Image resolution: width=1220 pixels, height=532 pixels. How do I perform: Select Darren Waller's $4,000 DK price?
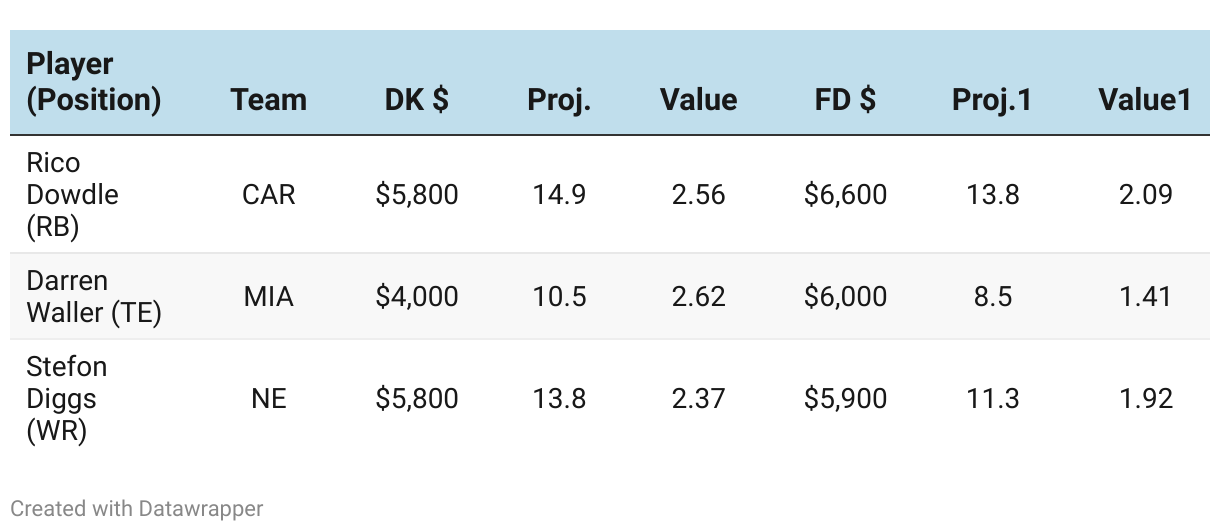click(x=416, y=297)
